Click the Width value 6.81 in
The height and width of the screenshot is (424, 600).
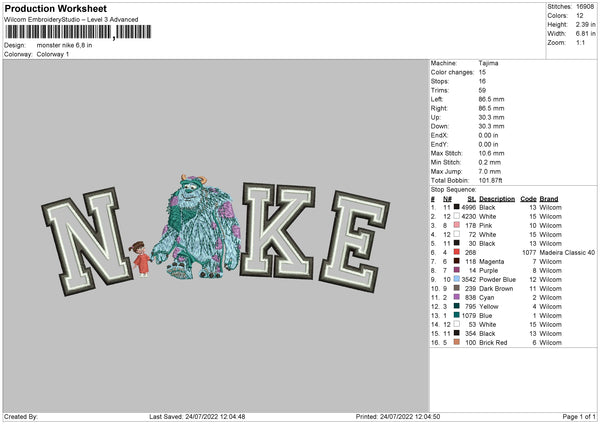(585, 34)
